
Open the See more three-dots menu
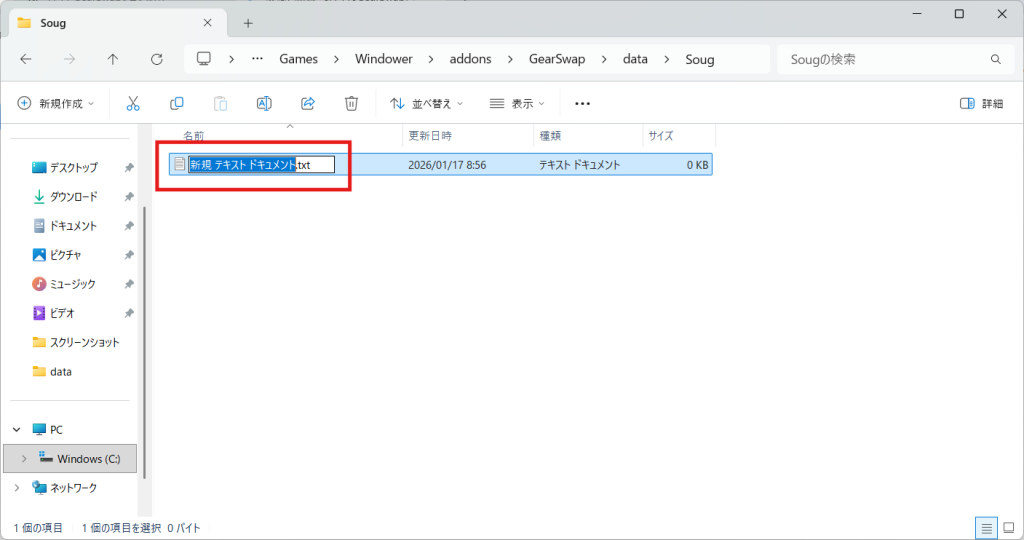click(x=583, y=103)
